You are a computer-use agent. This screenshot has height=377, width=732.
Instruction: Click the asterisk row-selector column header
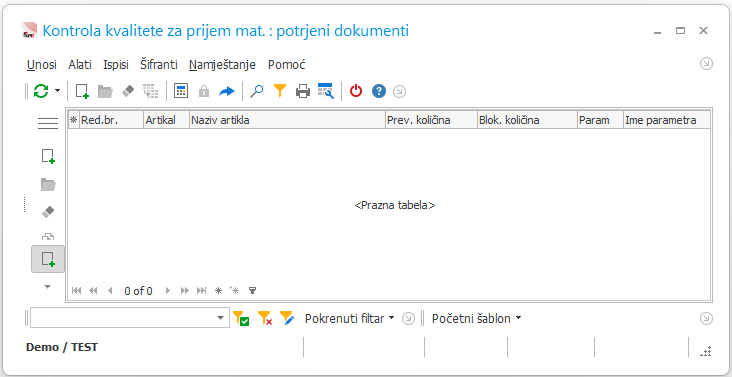tap(73, 120)
